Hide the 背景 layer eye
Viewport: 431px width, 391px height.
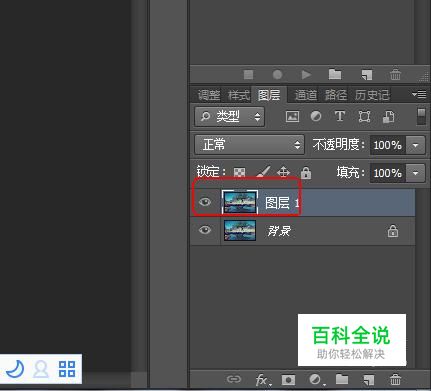click(x=205, y=230)
